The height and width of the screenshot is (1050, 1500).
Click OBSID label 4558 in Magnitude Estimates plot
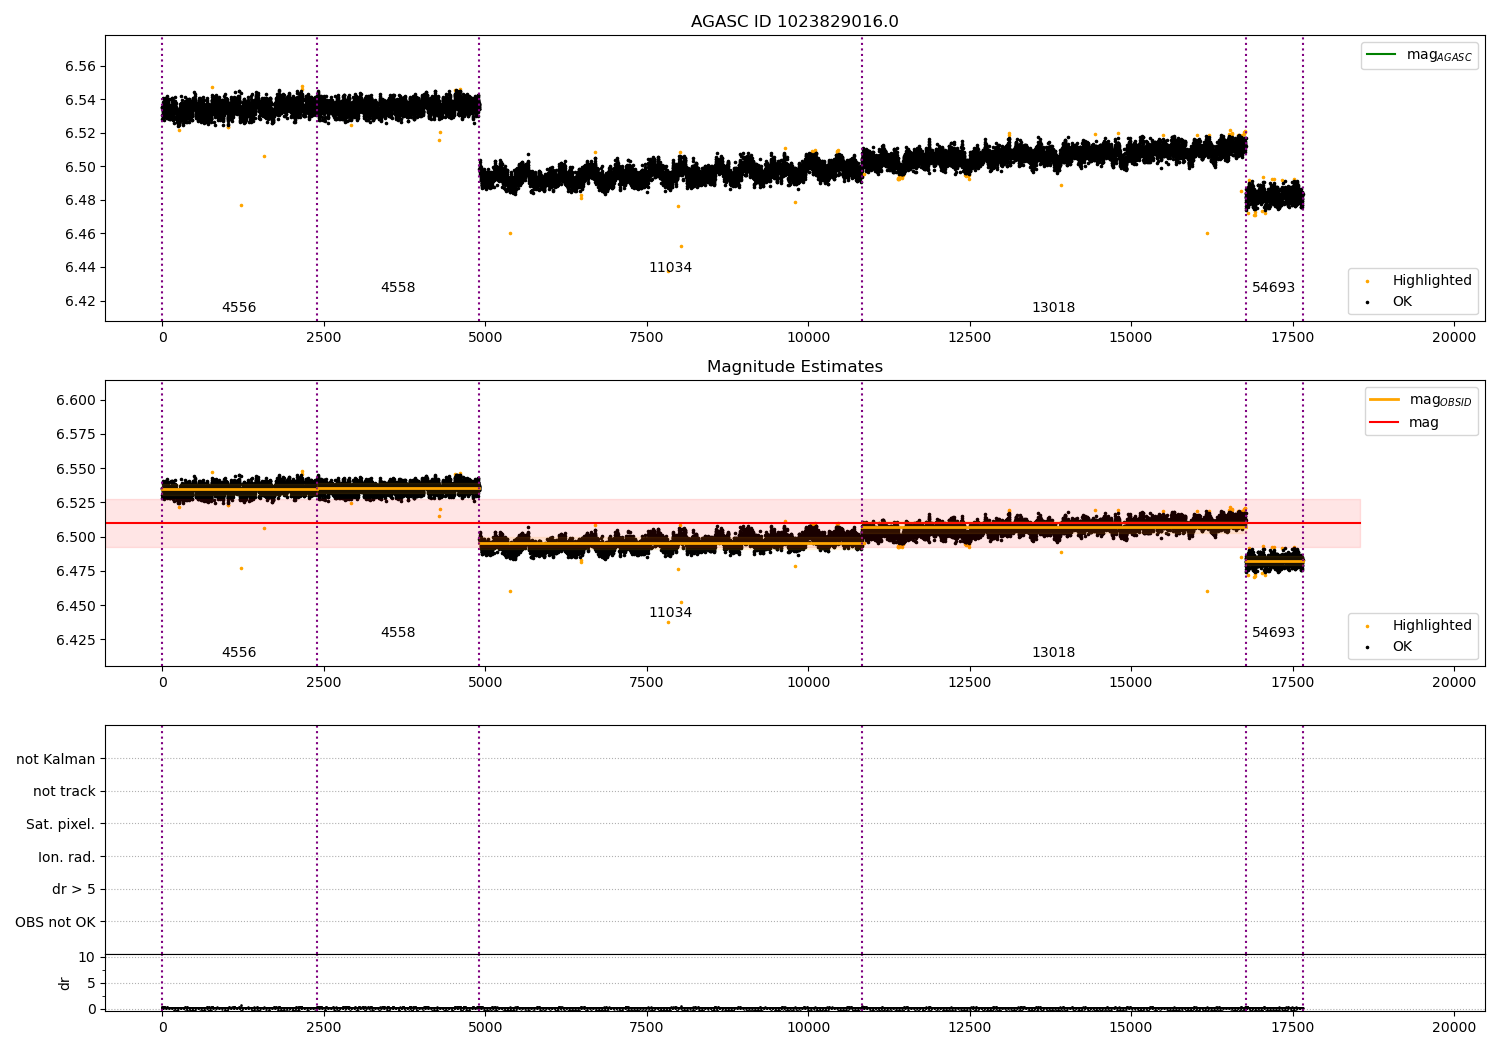(398, 633)
